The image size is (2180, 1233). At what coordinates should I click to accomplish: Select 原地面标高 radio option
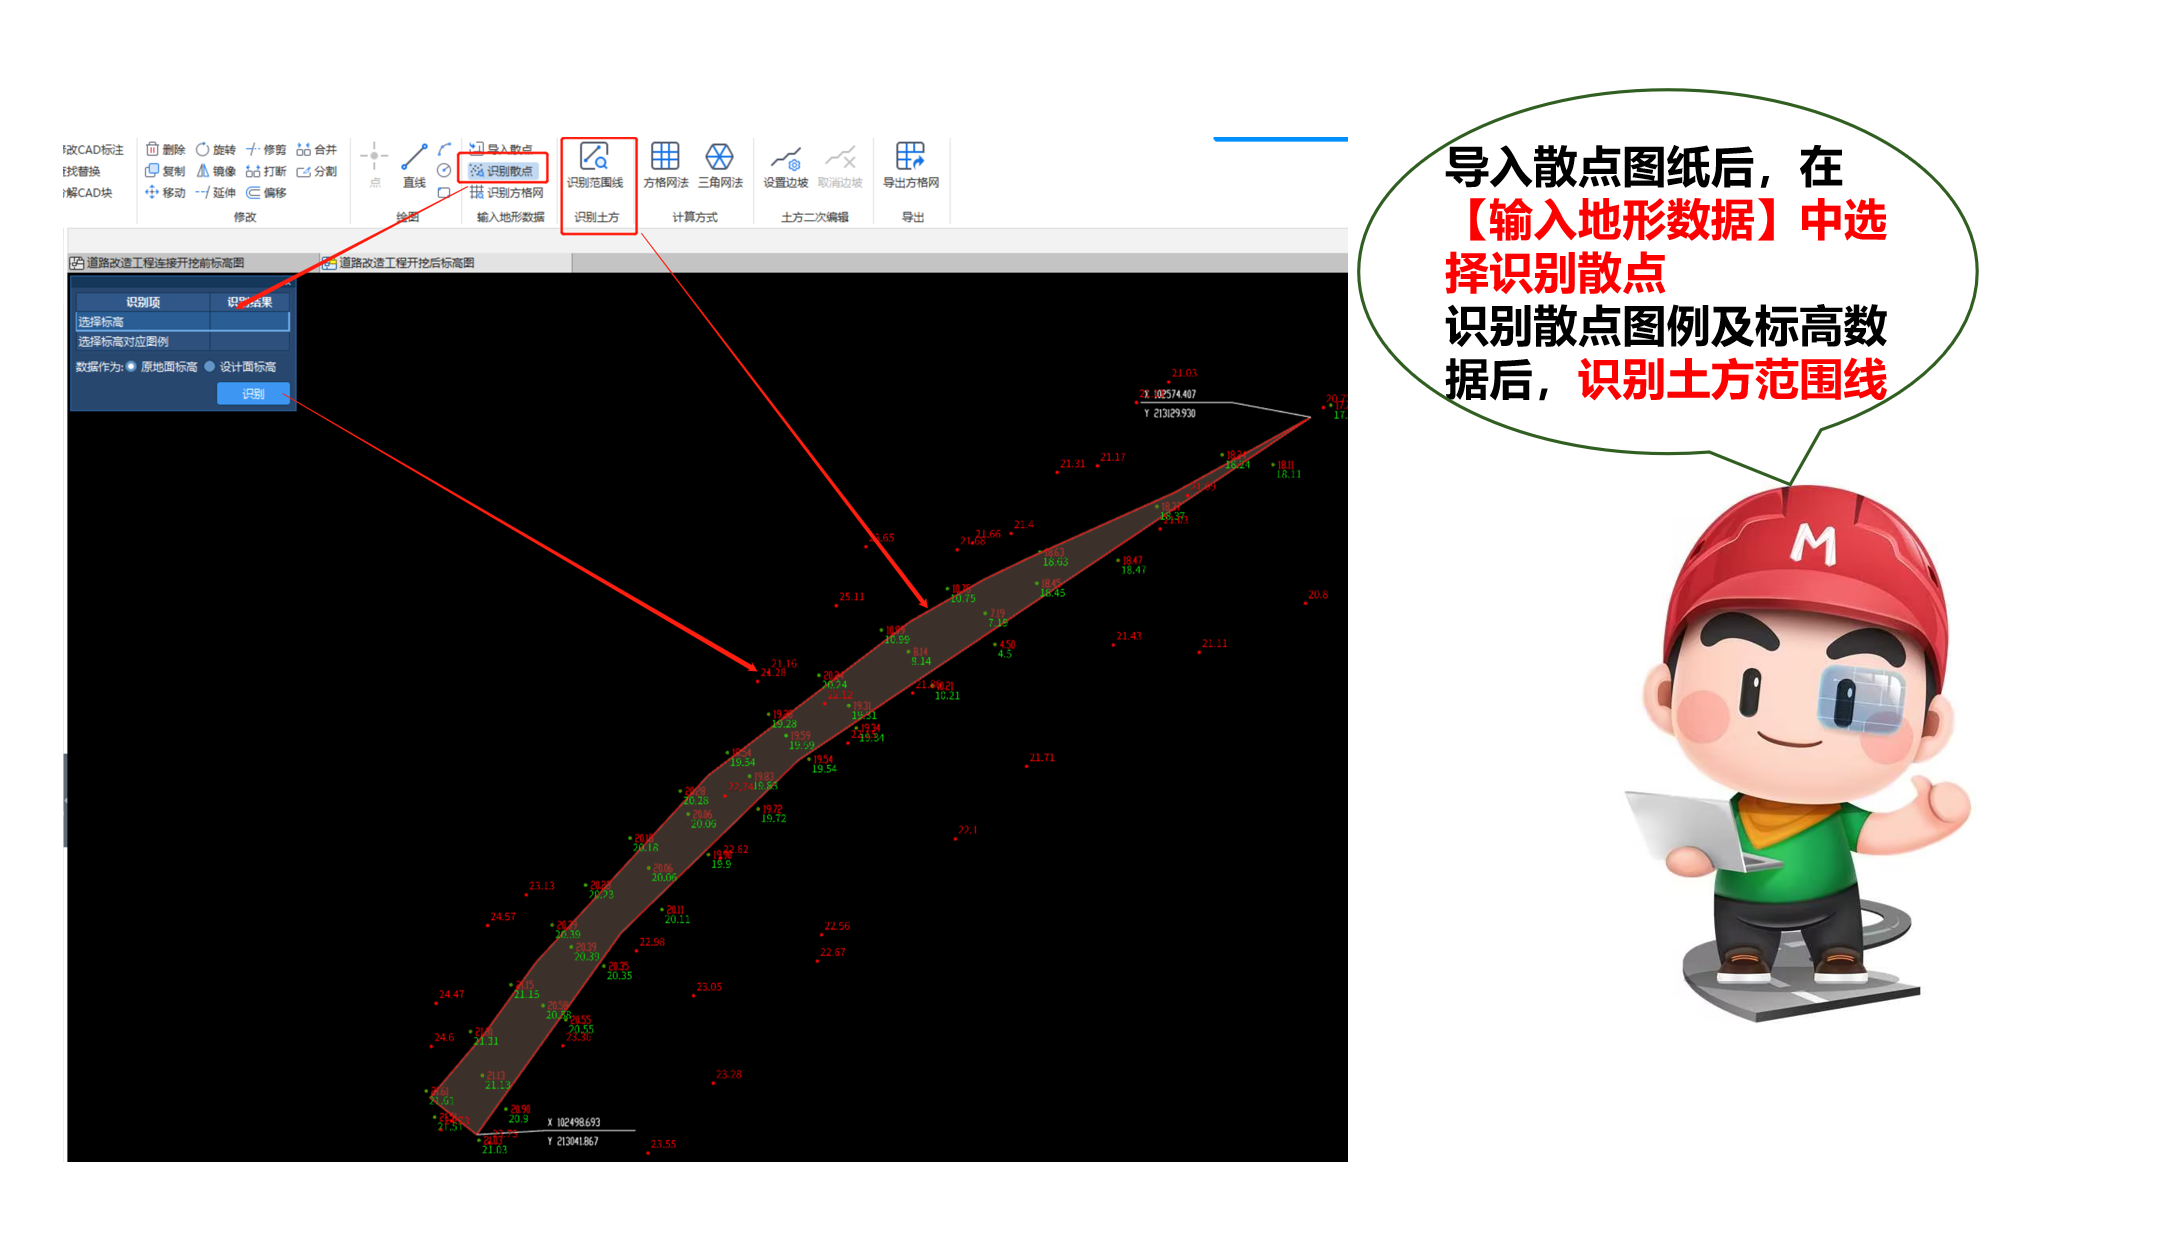[162, 367]
